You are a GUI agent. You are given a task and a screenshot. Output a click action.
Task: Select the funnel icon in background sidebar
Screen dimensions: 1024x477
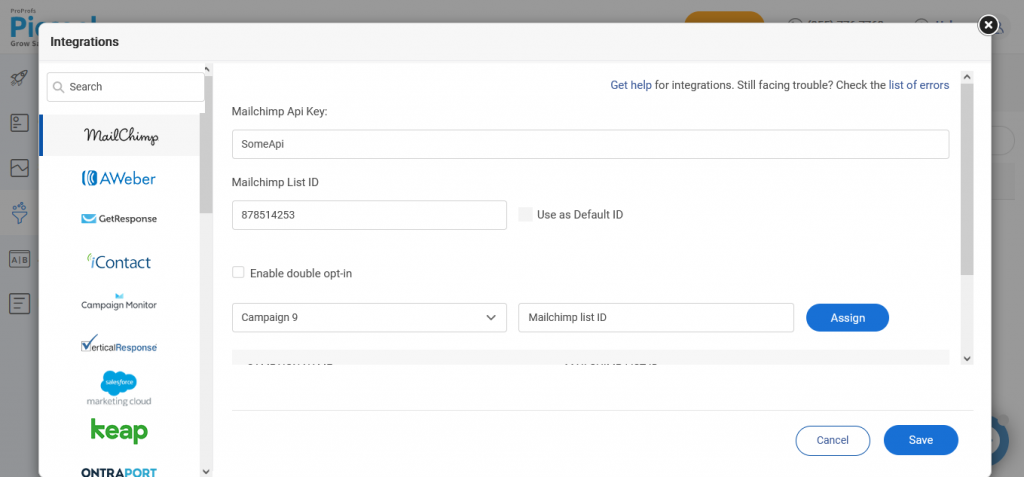(19, 213)
